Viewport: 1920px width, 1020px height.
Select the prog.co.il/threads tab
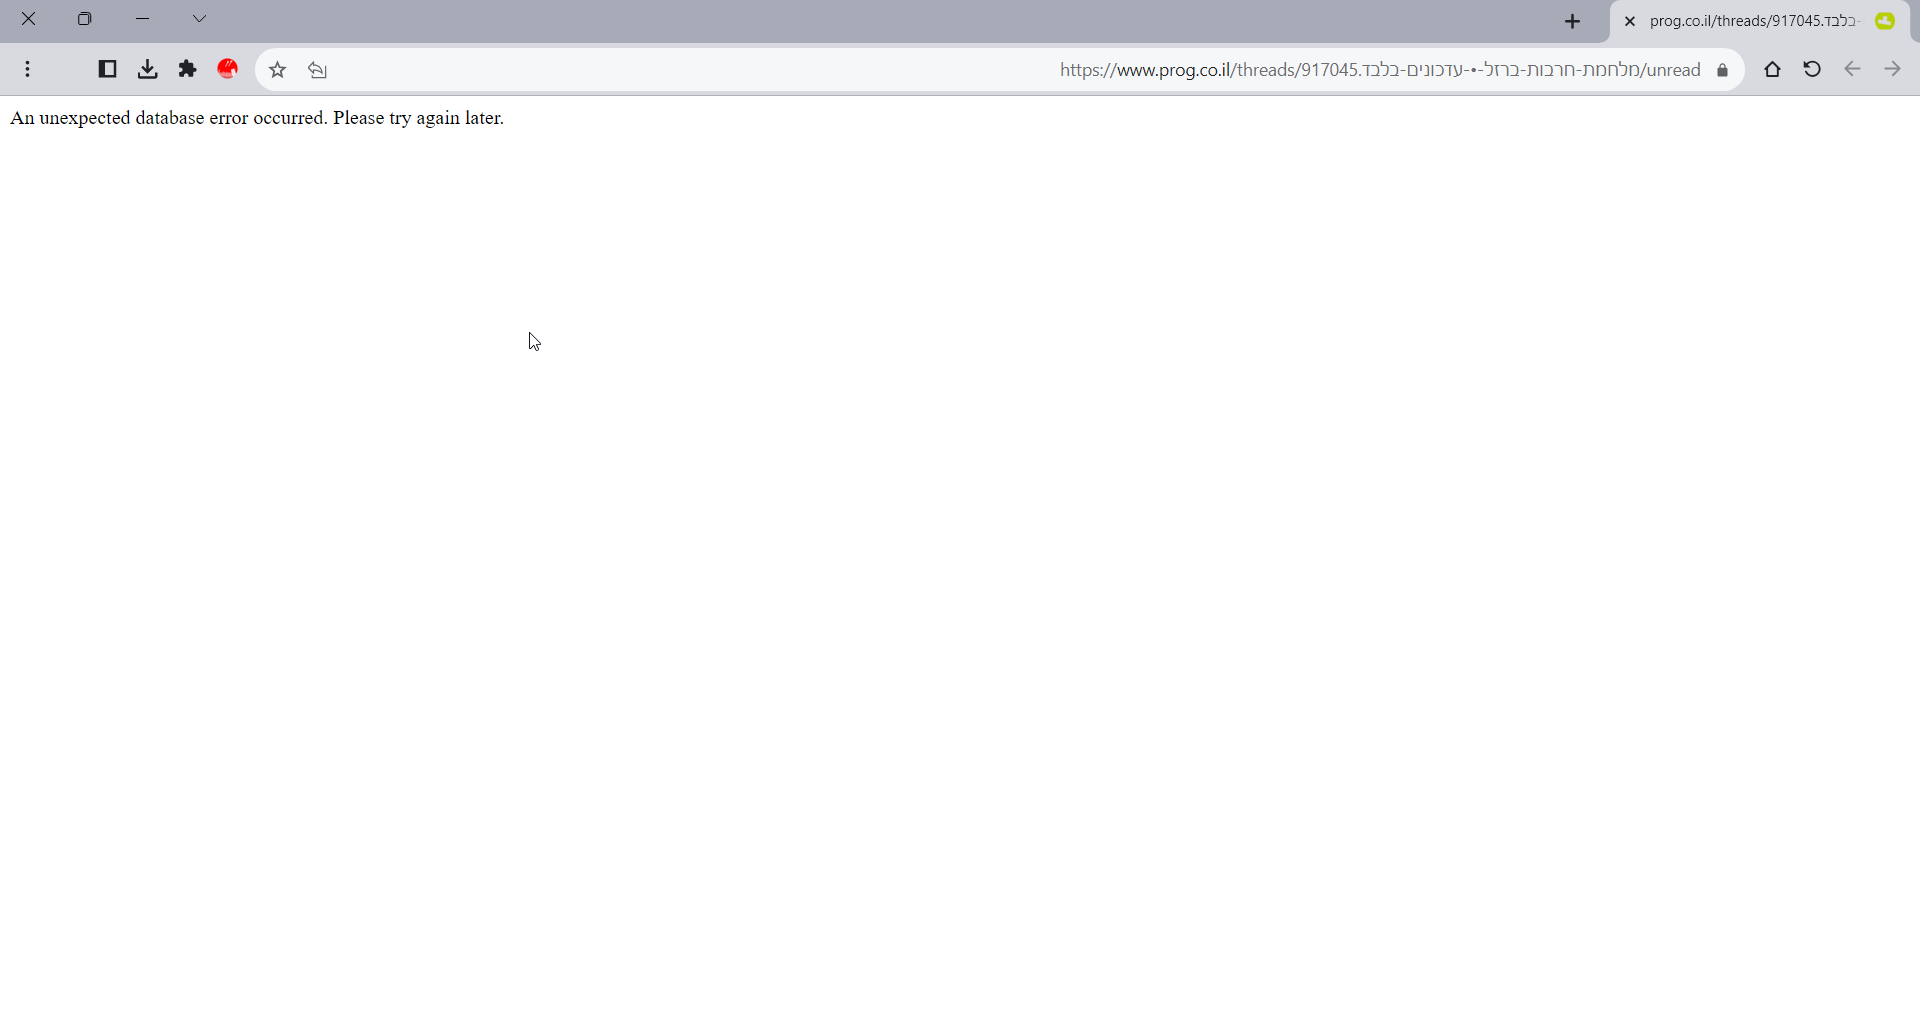coord(1760,21)
